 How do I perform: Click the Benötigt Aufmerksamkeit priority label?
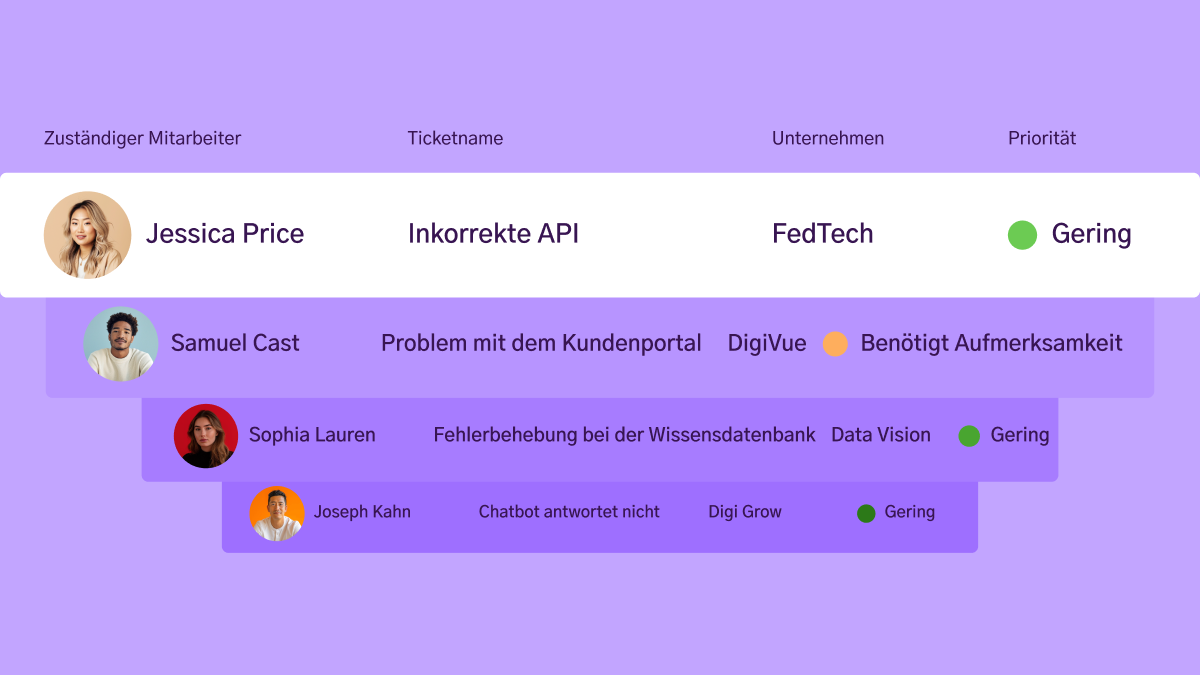[x=991, y=343]
